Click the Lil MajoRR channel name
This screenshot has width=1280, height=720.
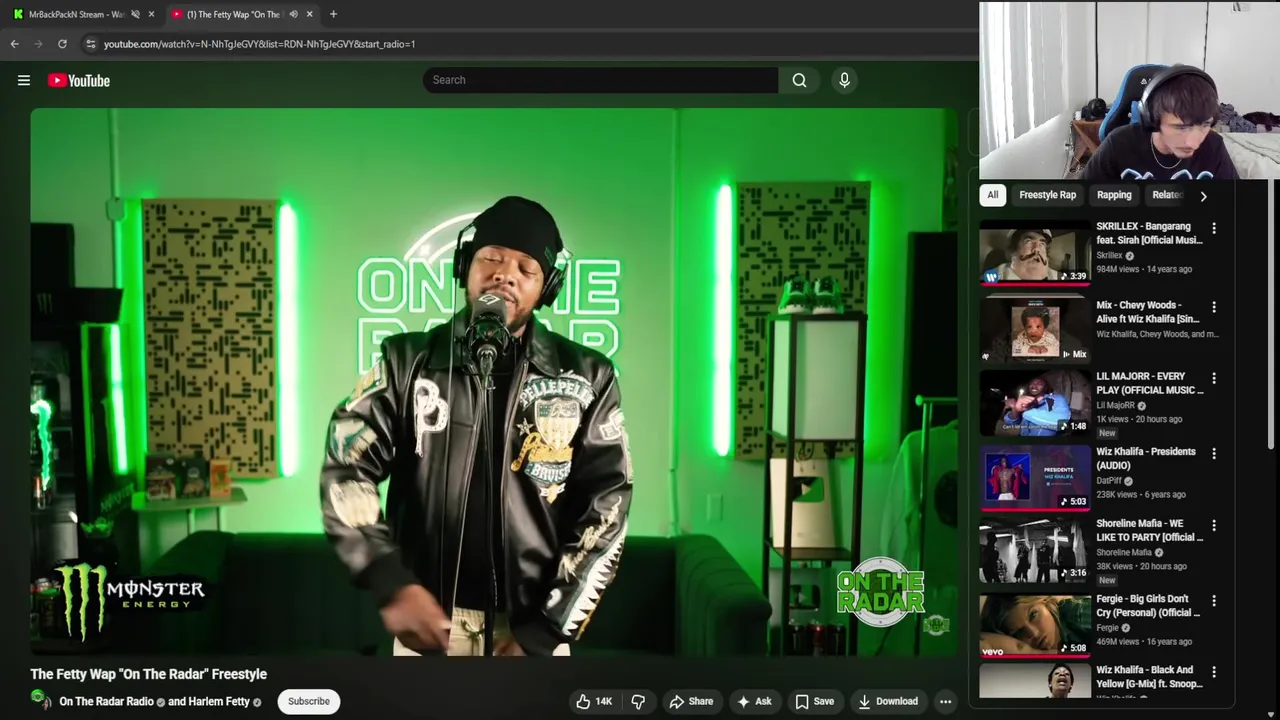1115,405
